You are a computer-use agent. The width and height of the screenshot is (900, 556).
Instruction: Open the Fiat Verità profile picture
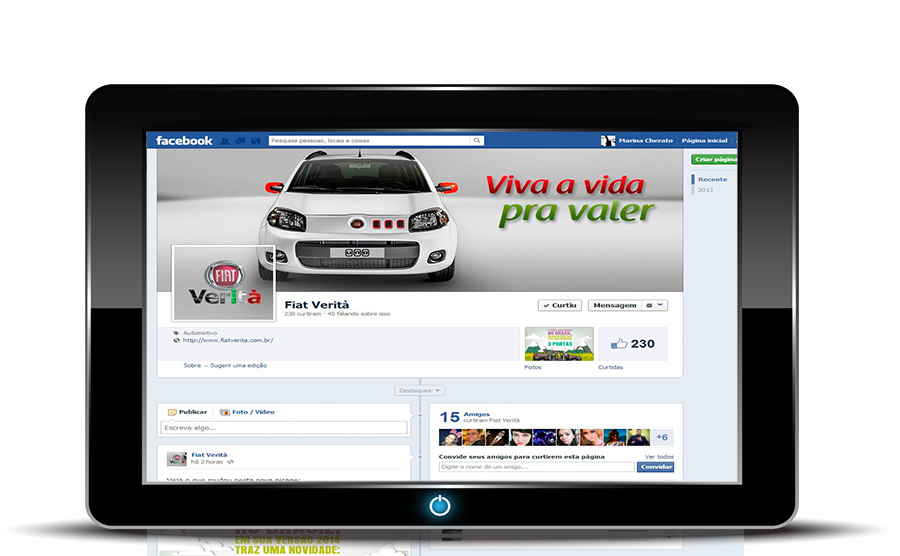tap(224, 282)
